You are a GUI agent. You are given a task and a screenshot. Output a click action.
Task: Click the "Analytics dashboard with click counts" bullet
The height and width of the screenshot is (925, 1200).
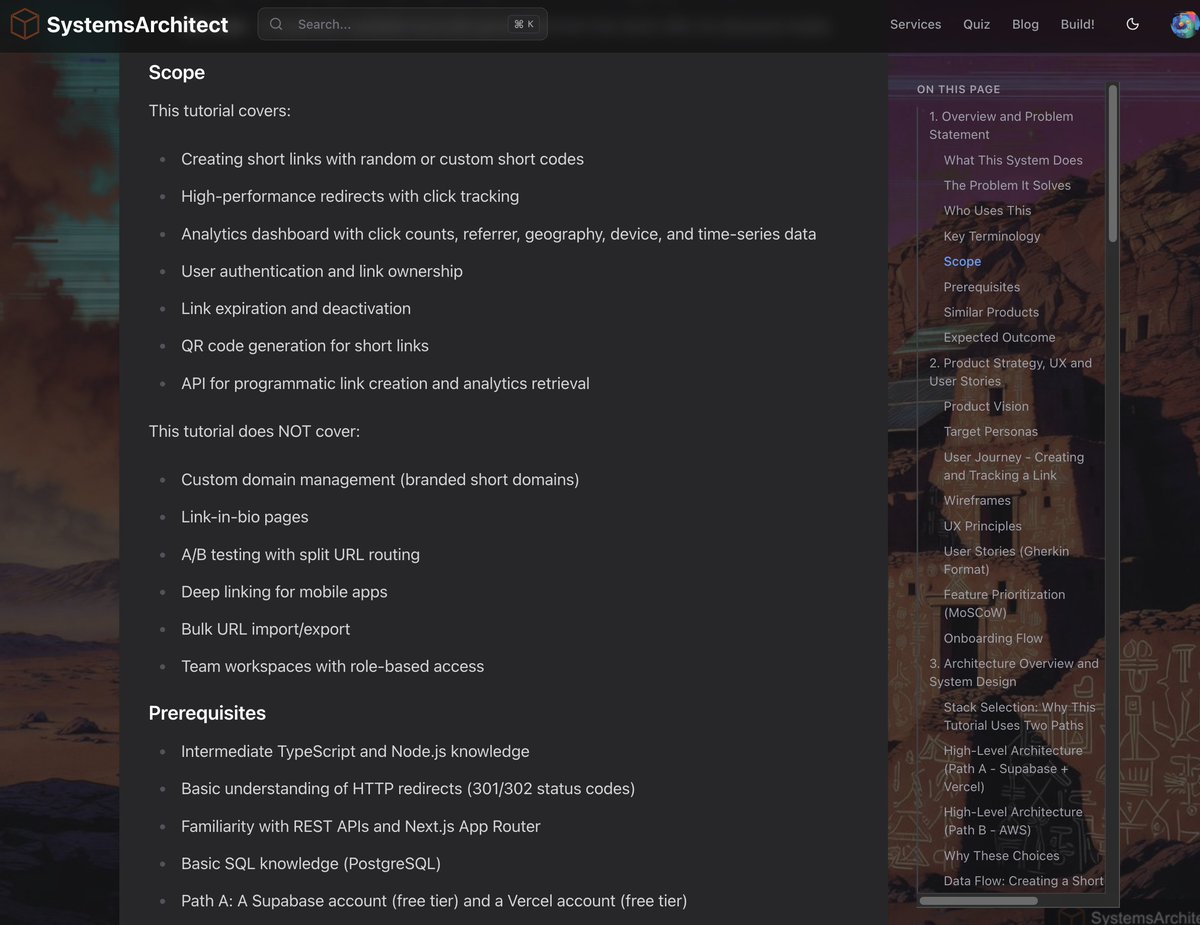[498, 234]
